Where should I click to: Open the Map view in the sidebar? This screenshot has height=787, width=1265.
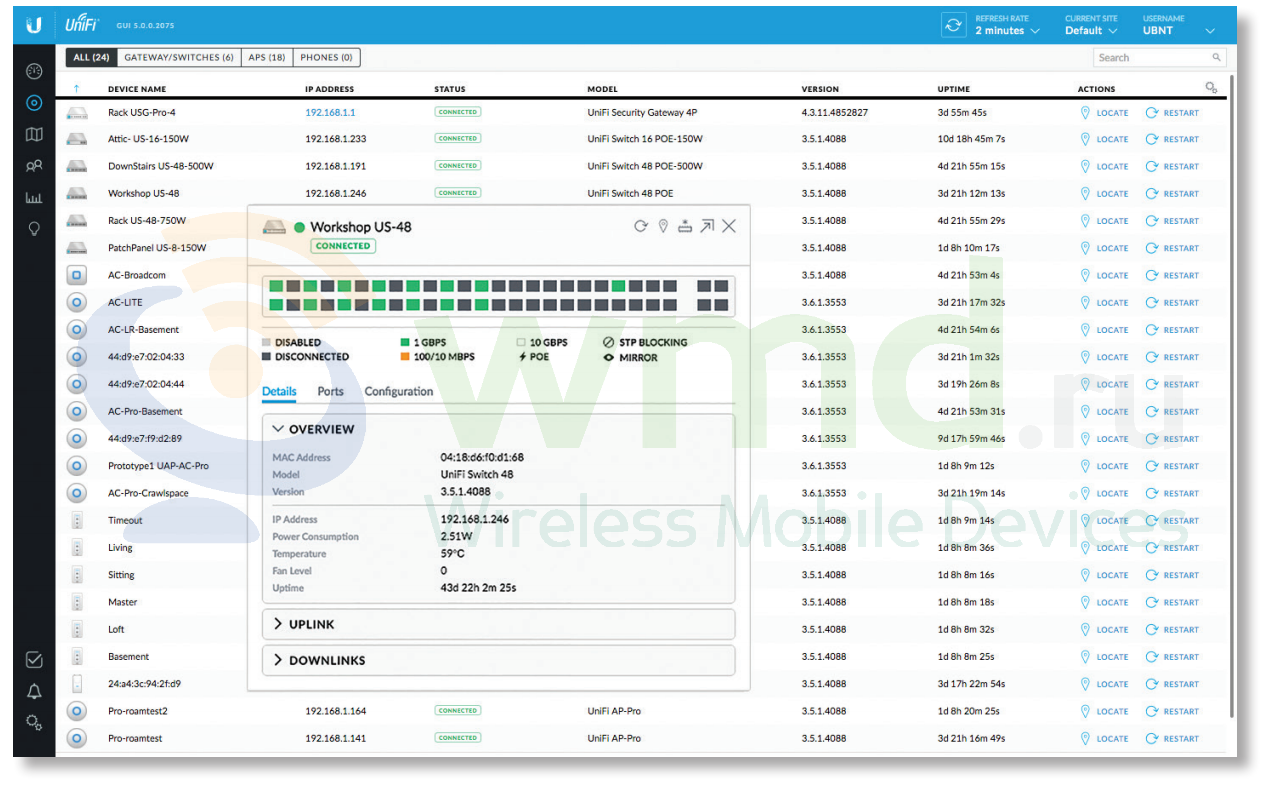point(34,135)
